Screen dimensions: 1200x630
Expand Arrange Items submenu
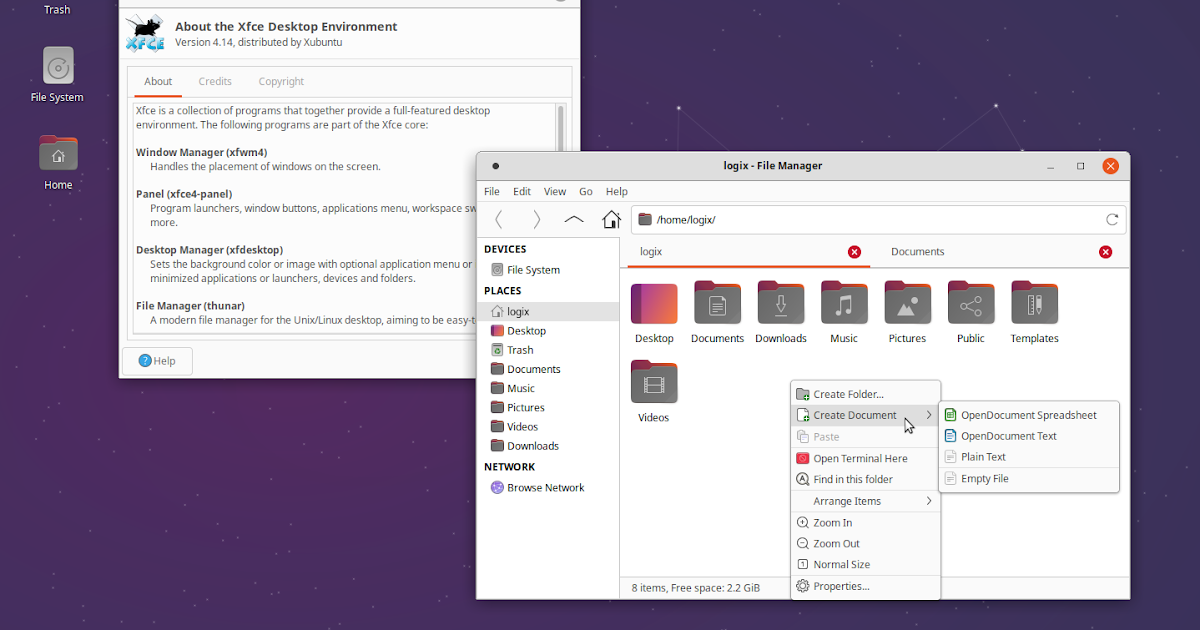865,501
